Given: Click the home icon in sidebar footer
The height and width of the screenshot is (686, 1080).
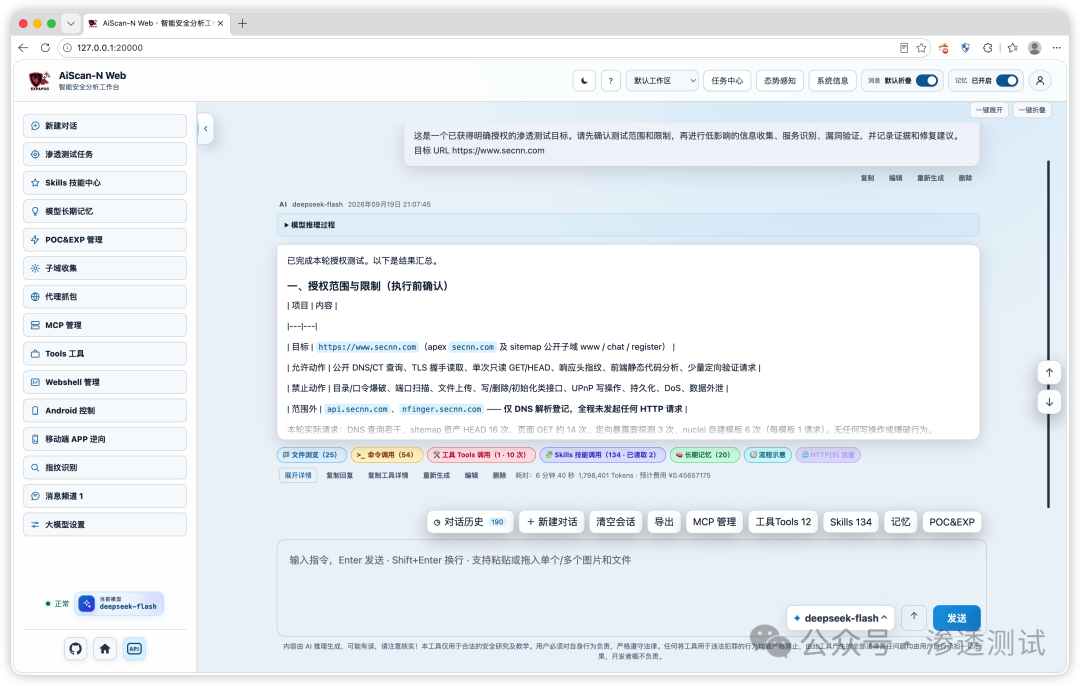Looking at the screenshot, I should [105, 648].
